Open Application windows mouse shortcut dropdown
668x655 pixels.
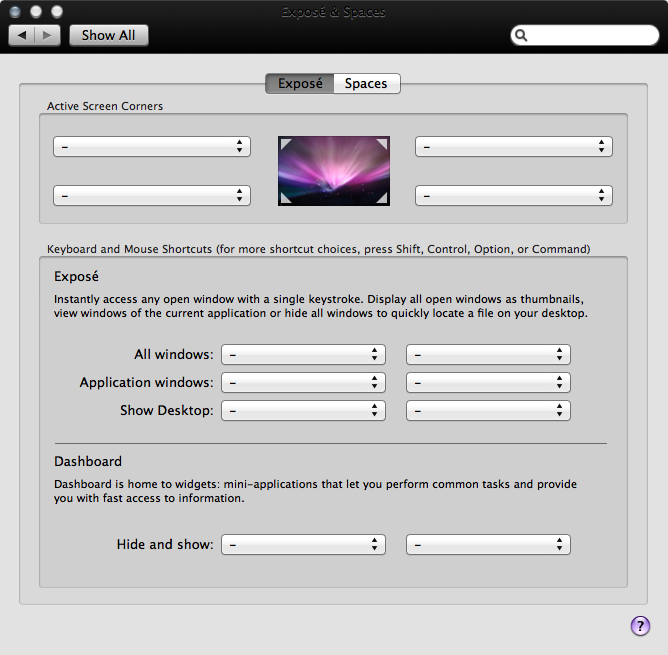point(488,383)
